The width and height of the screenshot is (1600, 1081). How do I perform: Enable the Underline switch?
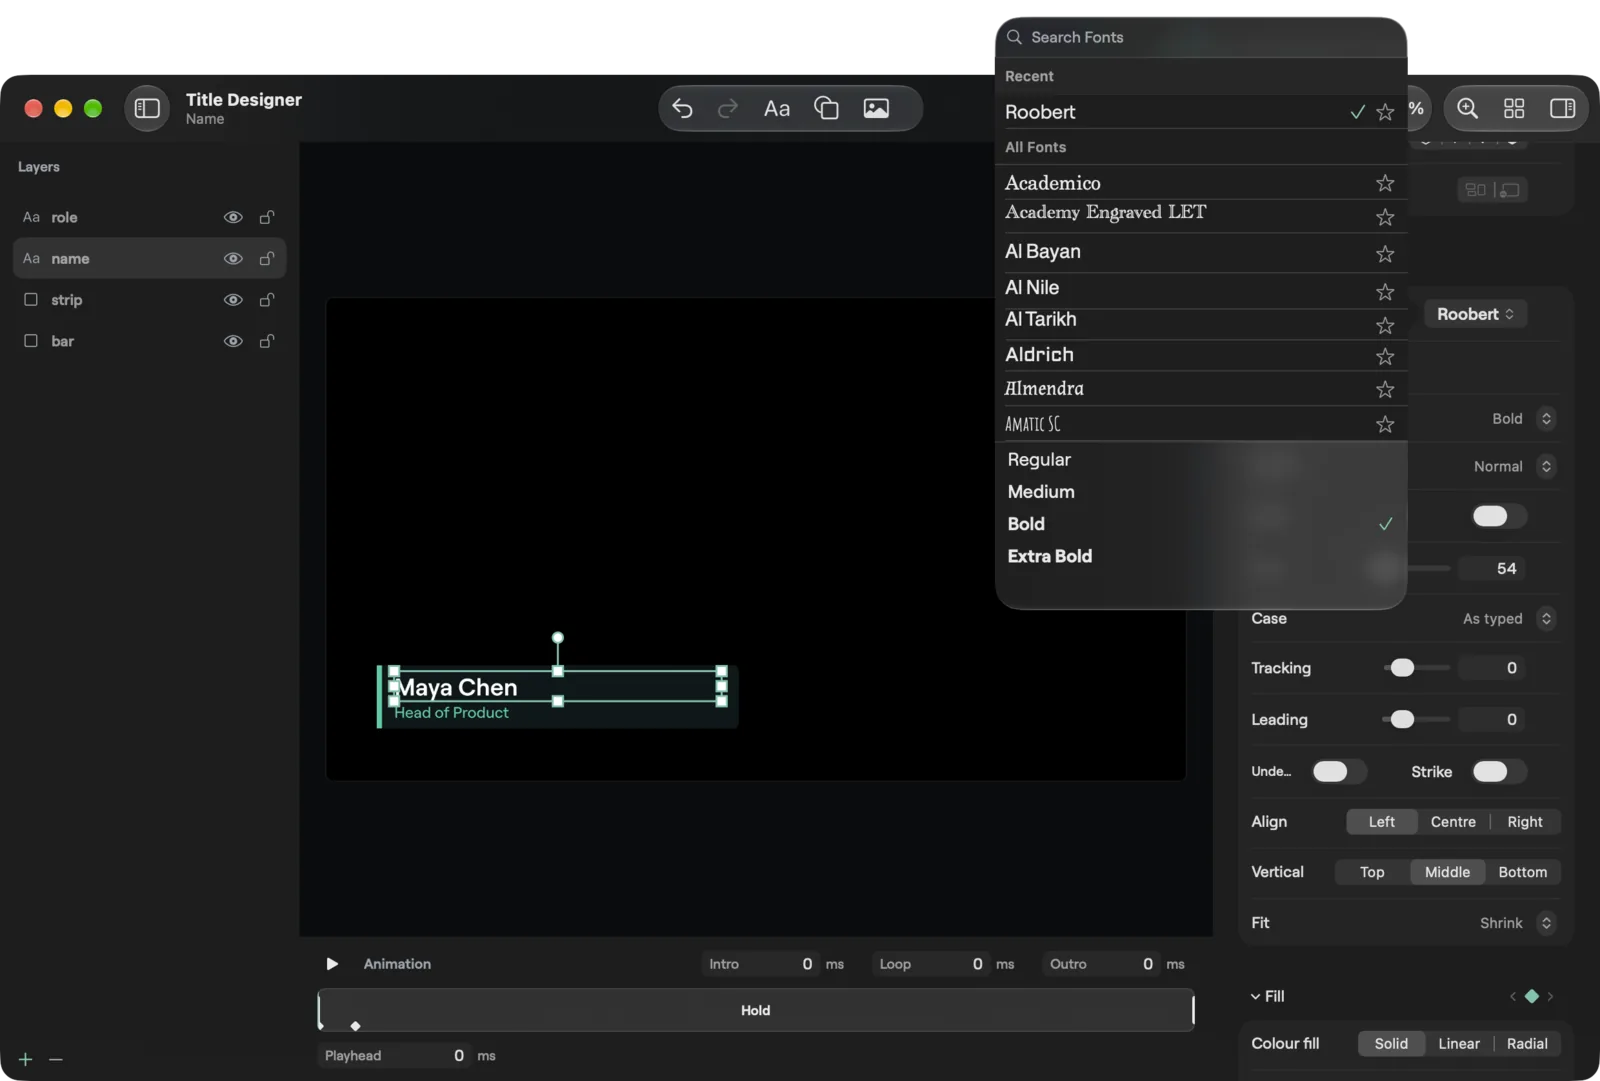(1338, 771)
